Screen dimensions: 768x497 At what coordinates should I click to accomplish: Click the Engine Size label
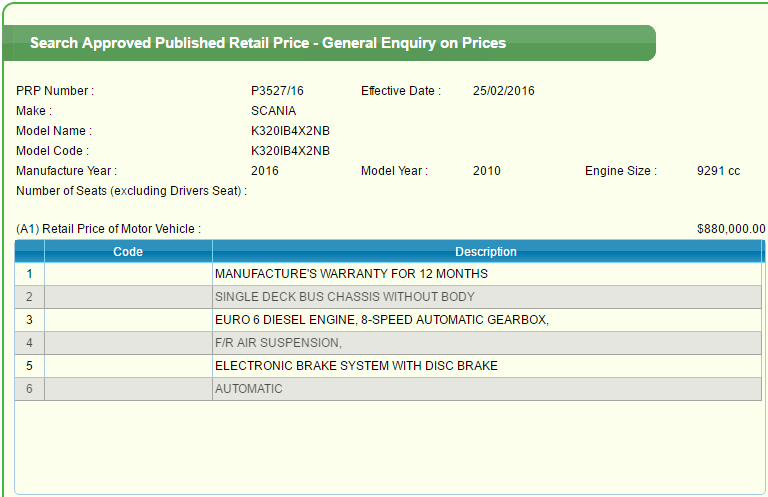point(621,171)
